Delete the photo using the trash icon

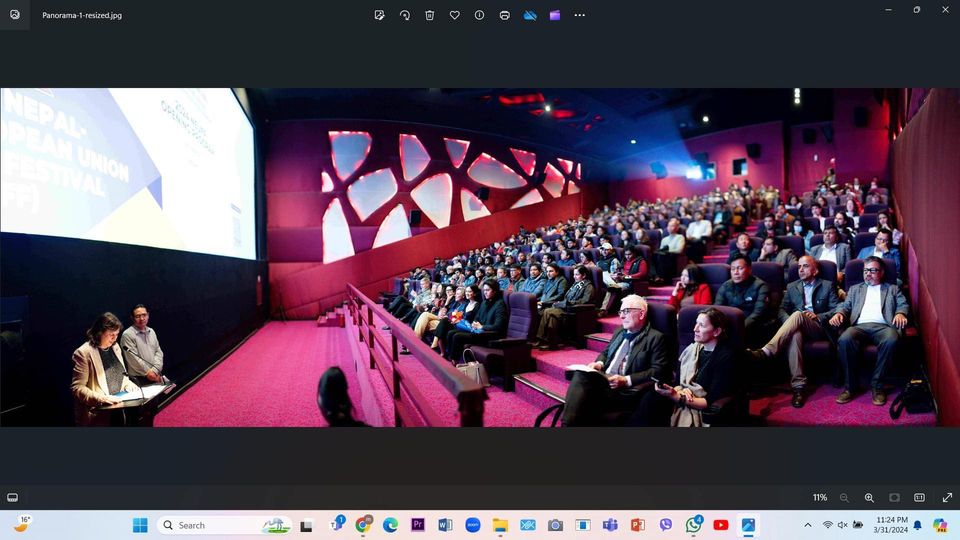430,15
